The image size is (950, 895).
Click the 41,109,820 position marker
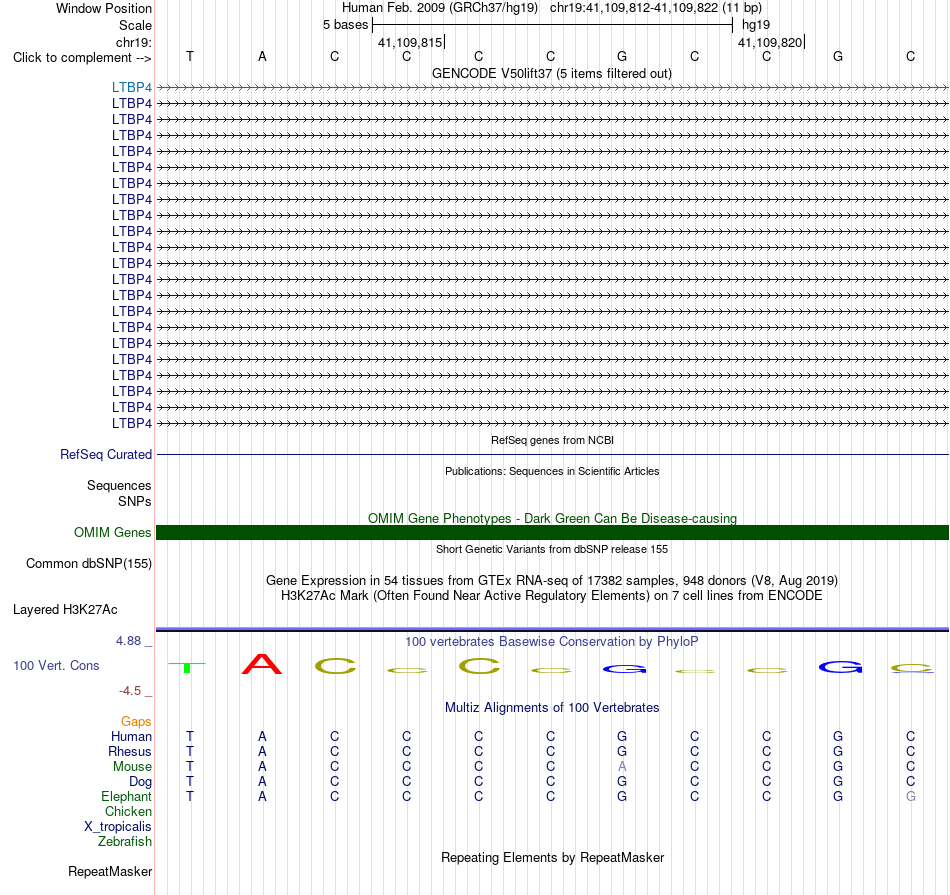(x=770, y=42)
